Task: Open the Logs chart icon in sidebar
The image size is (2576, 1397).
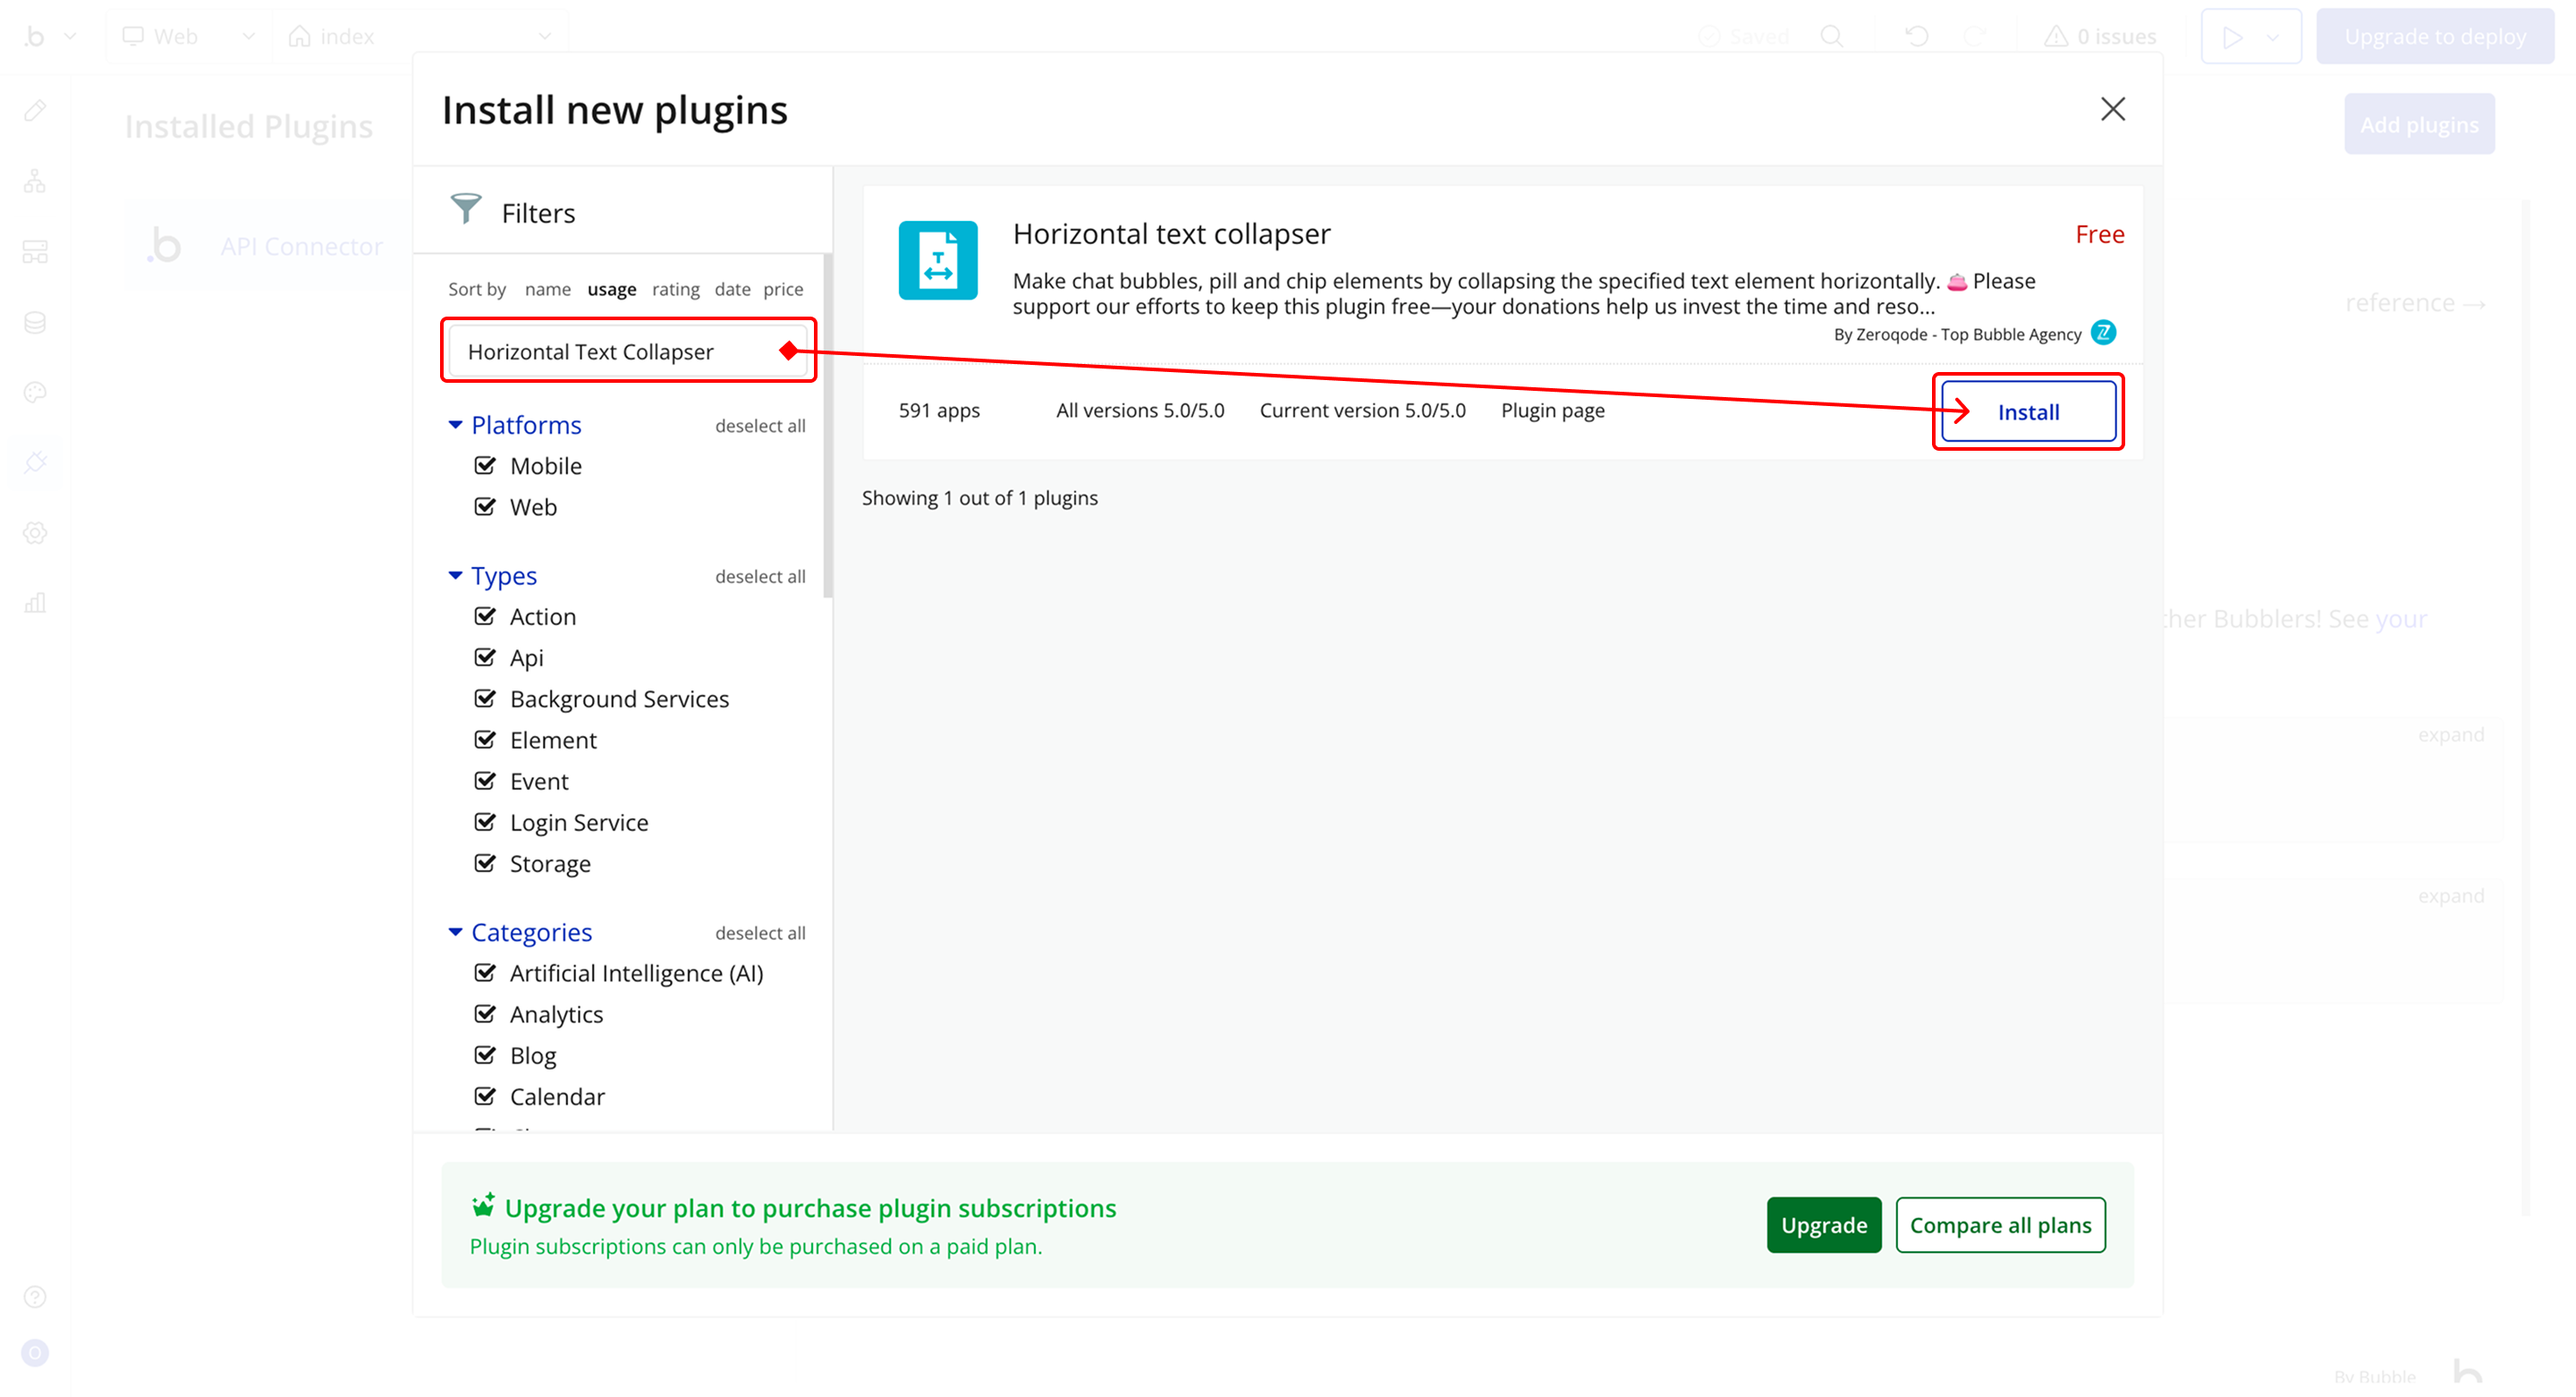Action: (x=35, y=603)
